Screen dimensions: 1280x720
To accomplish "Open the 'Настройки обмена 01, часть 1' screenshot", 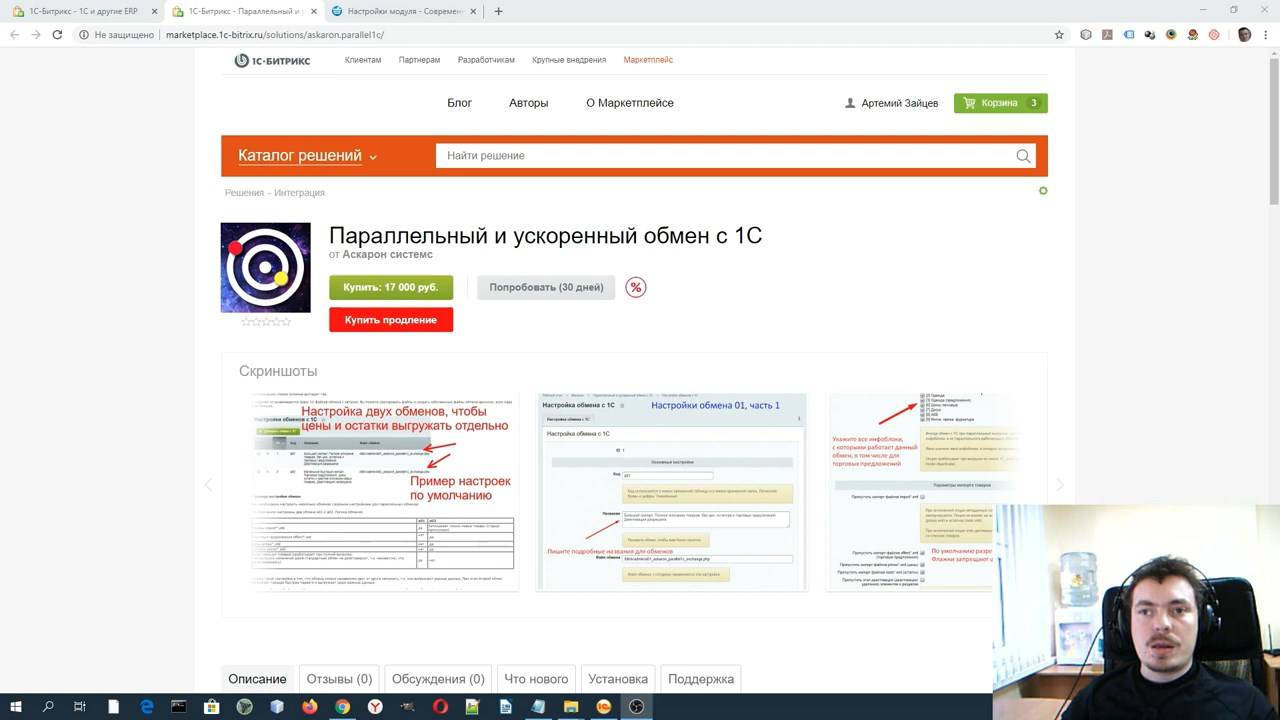I will 671,491.
